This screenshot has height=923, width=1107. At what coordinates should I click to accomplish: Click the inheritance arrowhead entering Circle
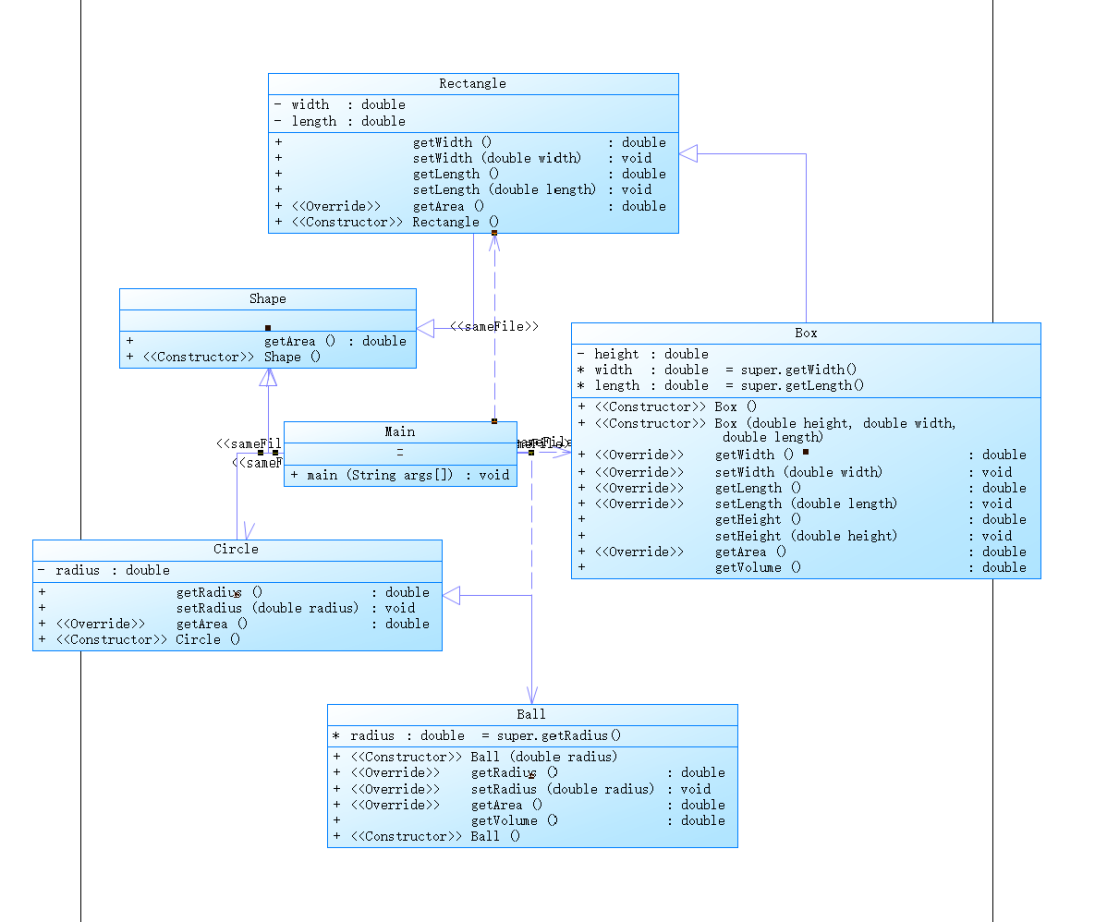coord(452,595)
